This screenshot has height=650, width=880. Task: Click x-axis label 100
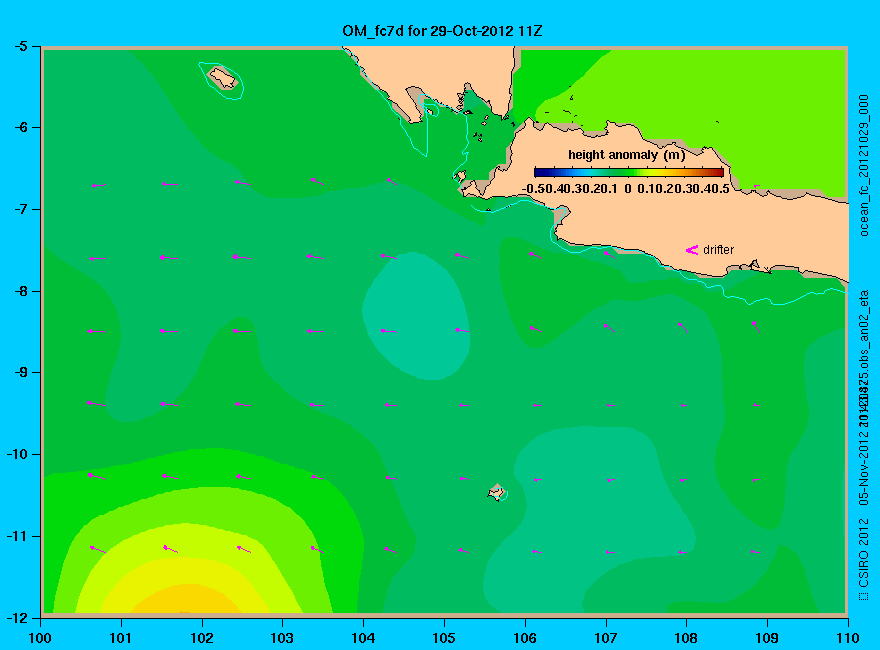tap(40, 638)
